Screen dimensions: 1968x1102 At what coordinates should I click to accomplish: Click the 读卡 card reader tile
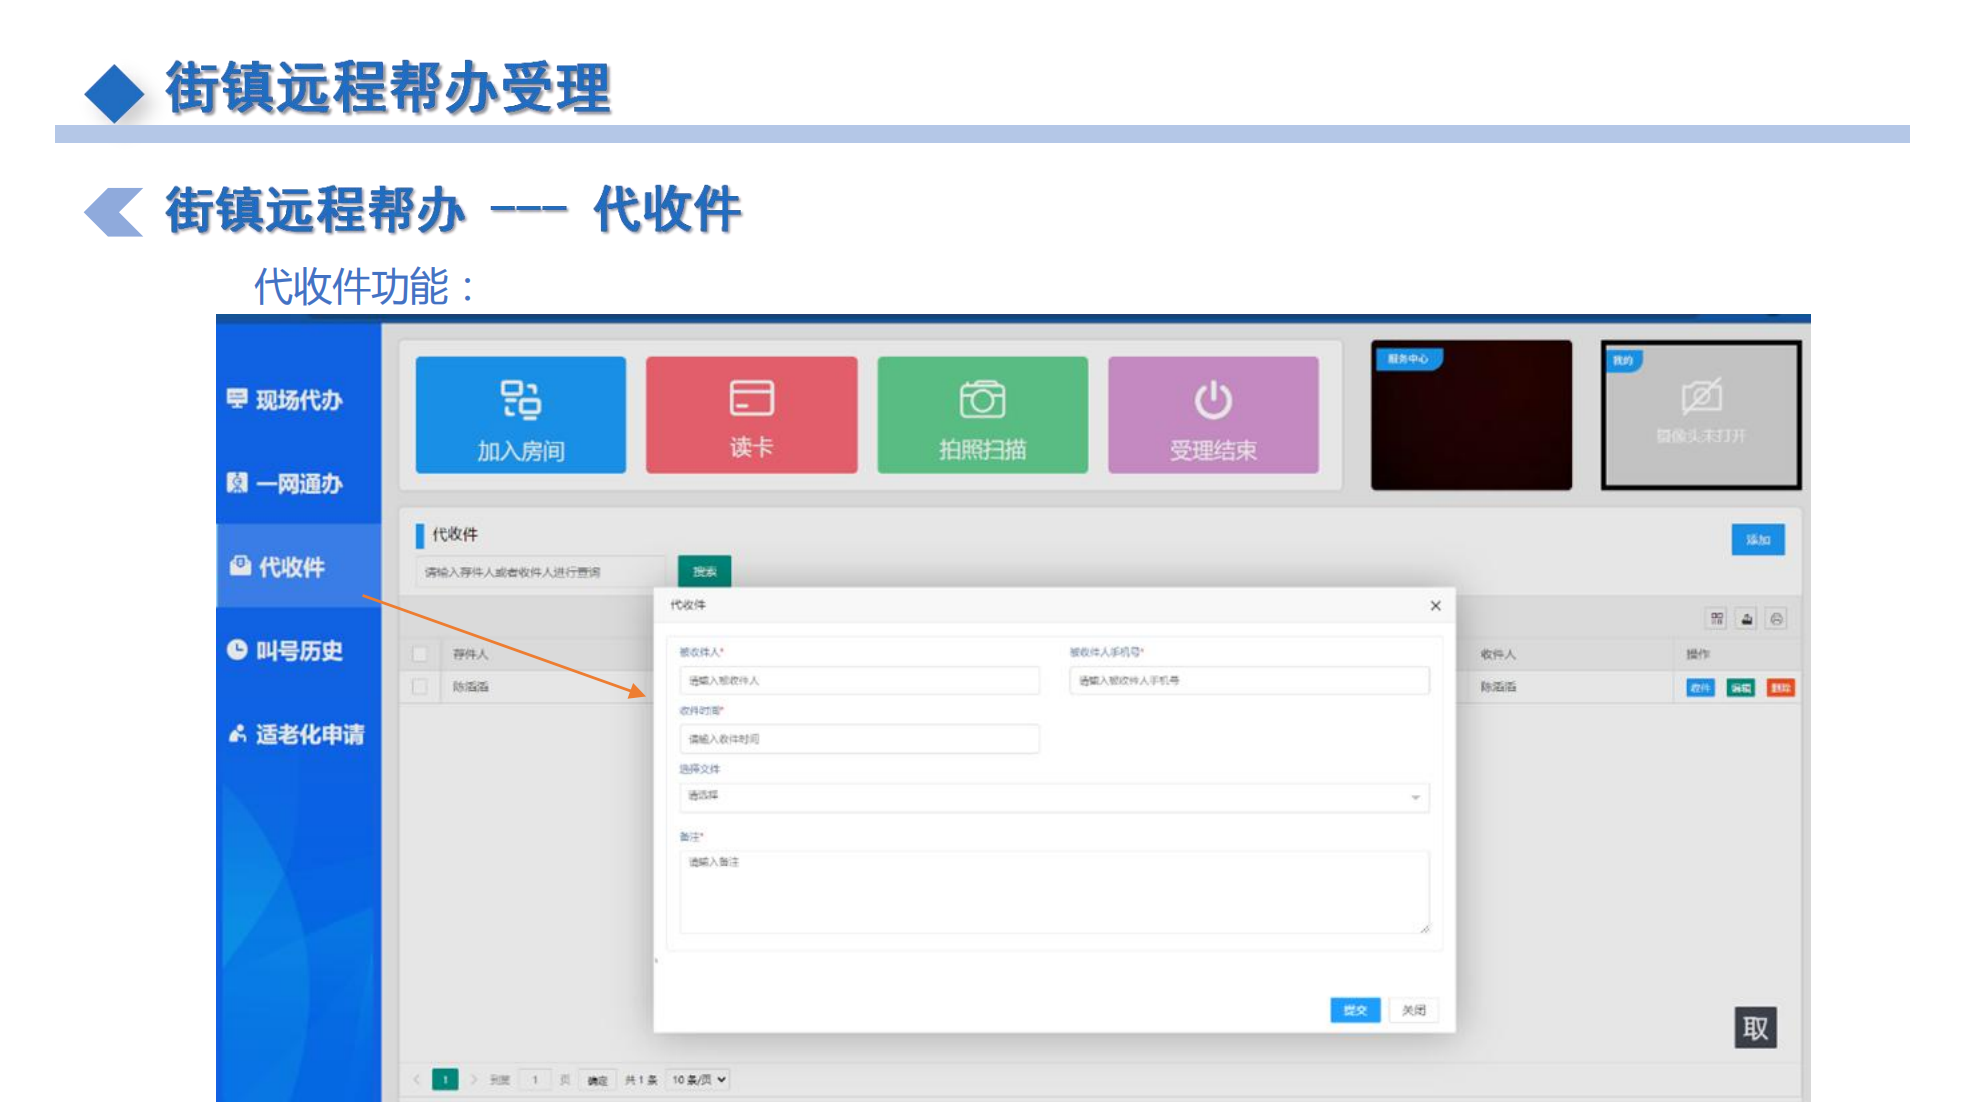751,415
